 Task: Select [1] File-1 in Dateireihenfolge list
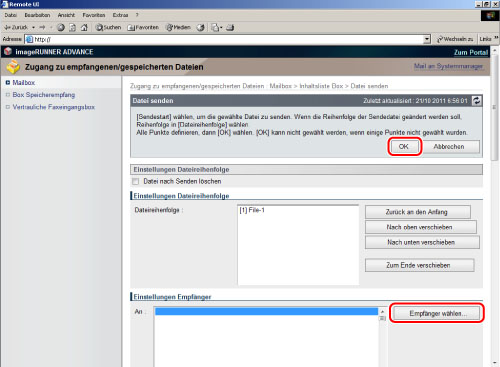coord(252,210)
